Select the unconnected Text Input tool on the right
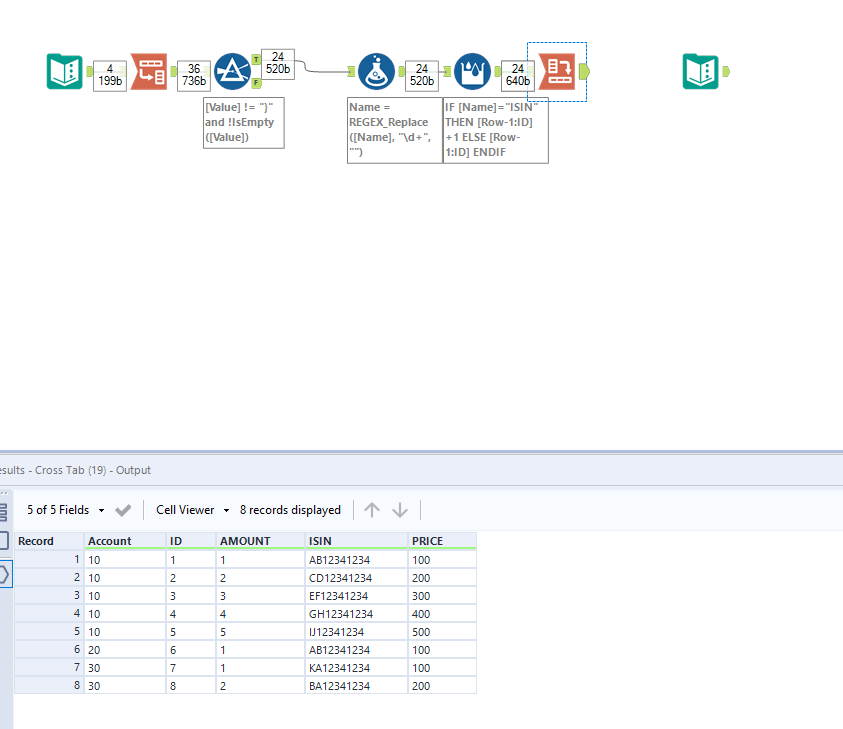 [x=701, y=71]
